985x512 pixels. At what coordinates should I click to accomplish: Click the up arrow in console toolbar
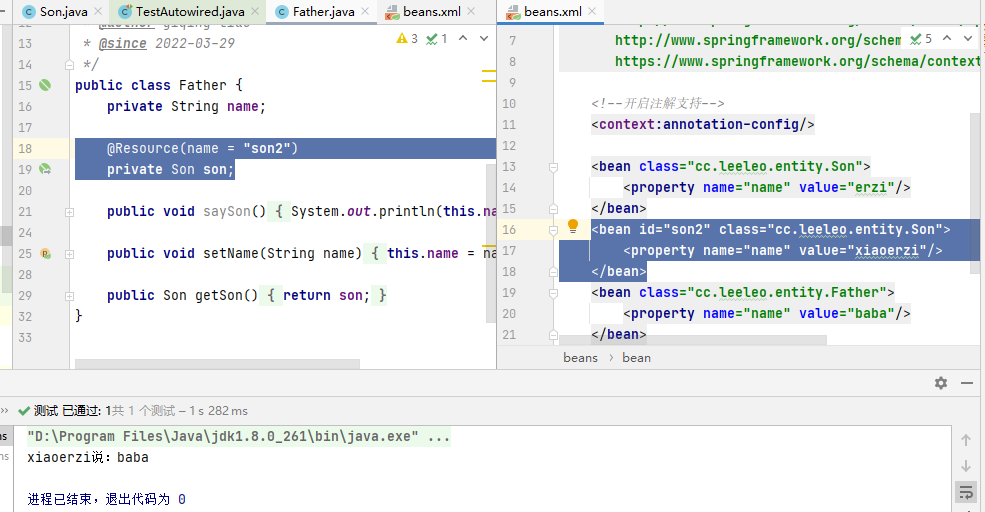(966, 440)
